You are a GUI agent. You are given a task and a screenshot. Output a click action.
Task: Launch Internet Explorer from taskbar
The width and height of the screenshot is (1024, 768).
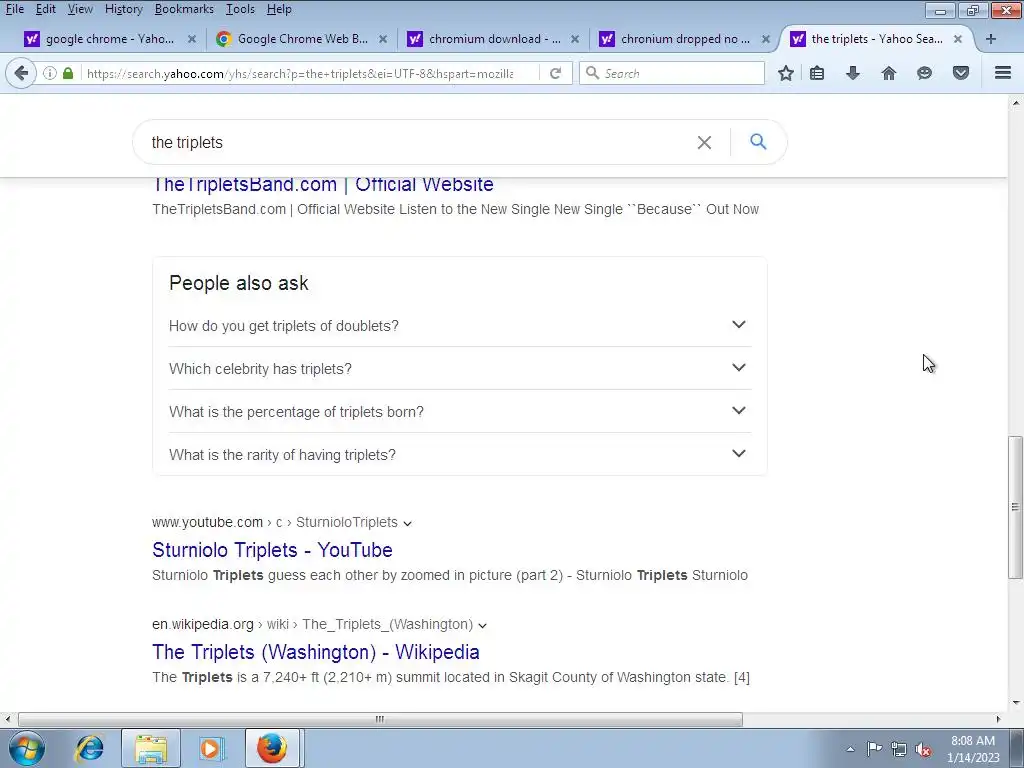pos(89,748)
